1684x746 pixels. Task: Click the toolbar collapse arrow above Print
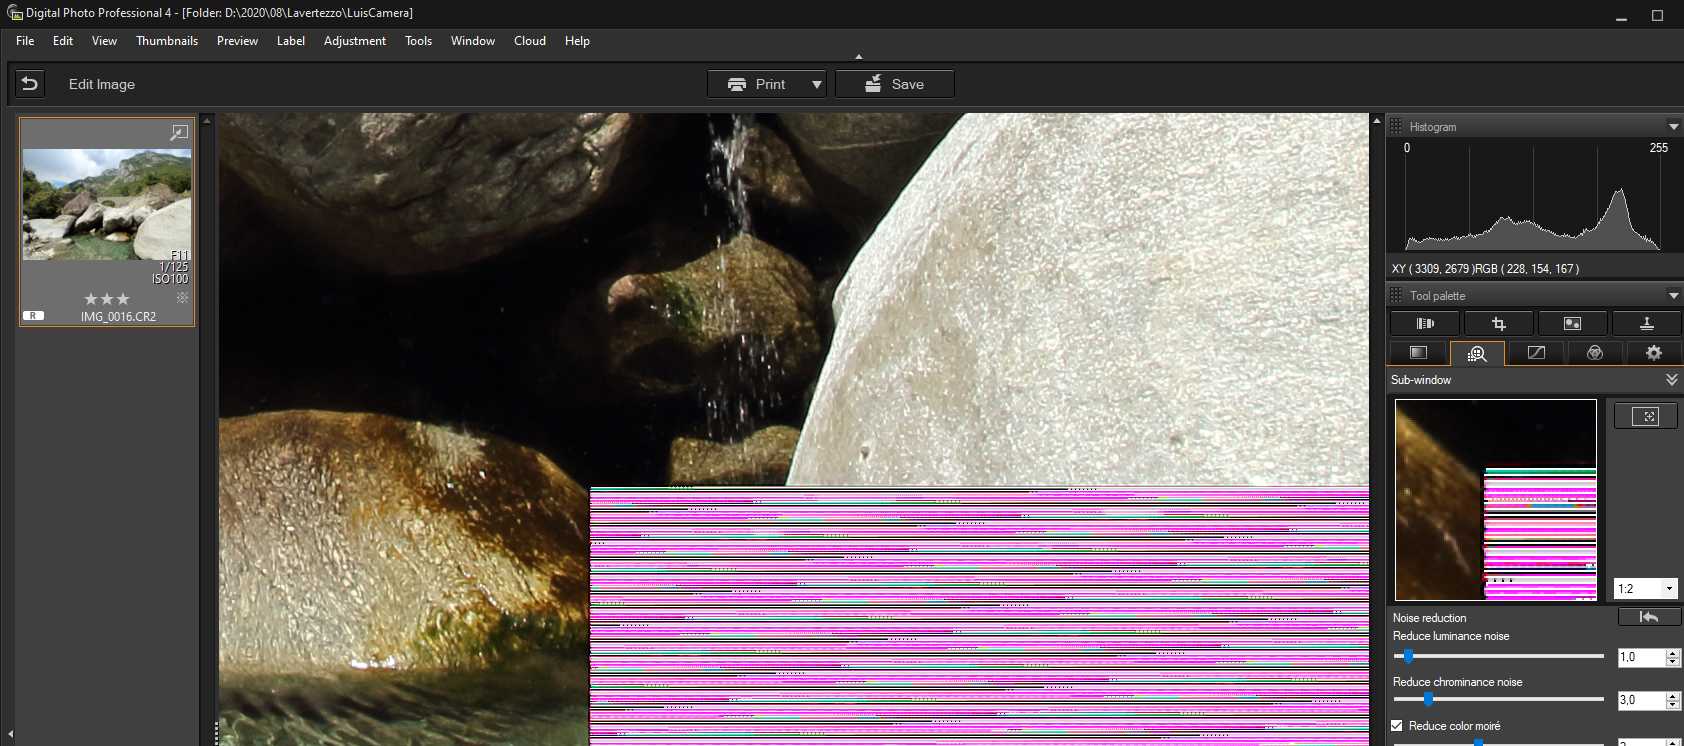[x=859, y=57]
